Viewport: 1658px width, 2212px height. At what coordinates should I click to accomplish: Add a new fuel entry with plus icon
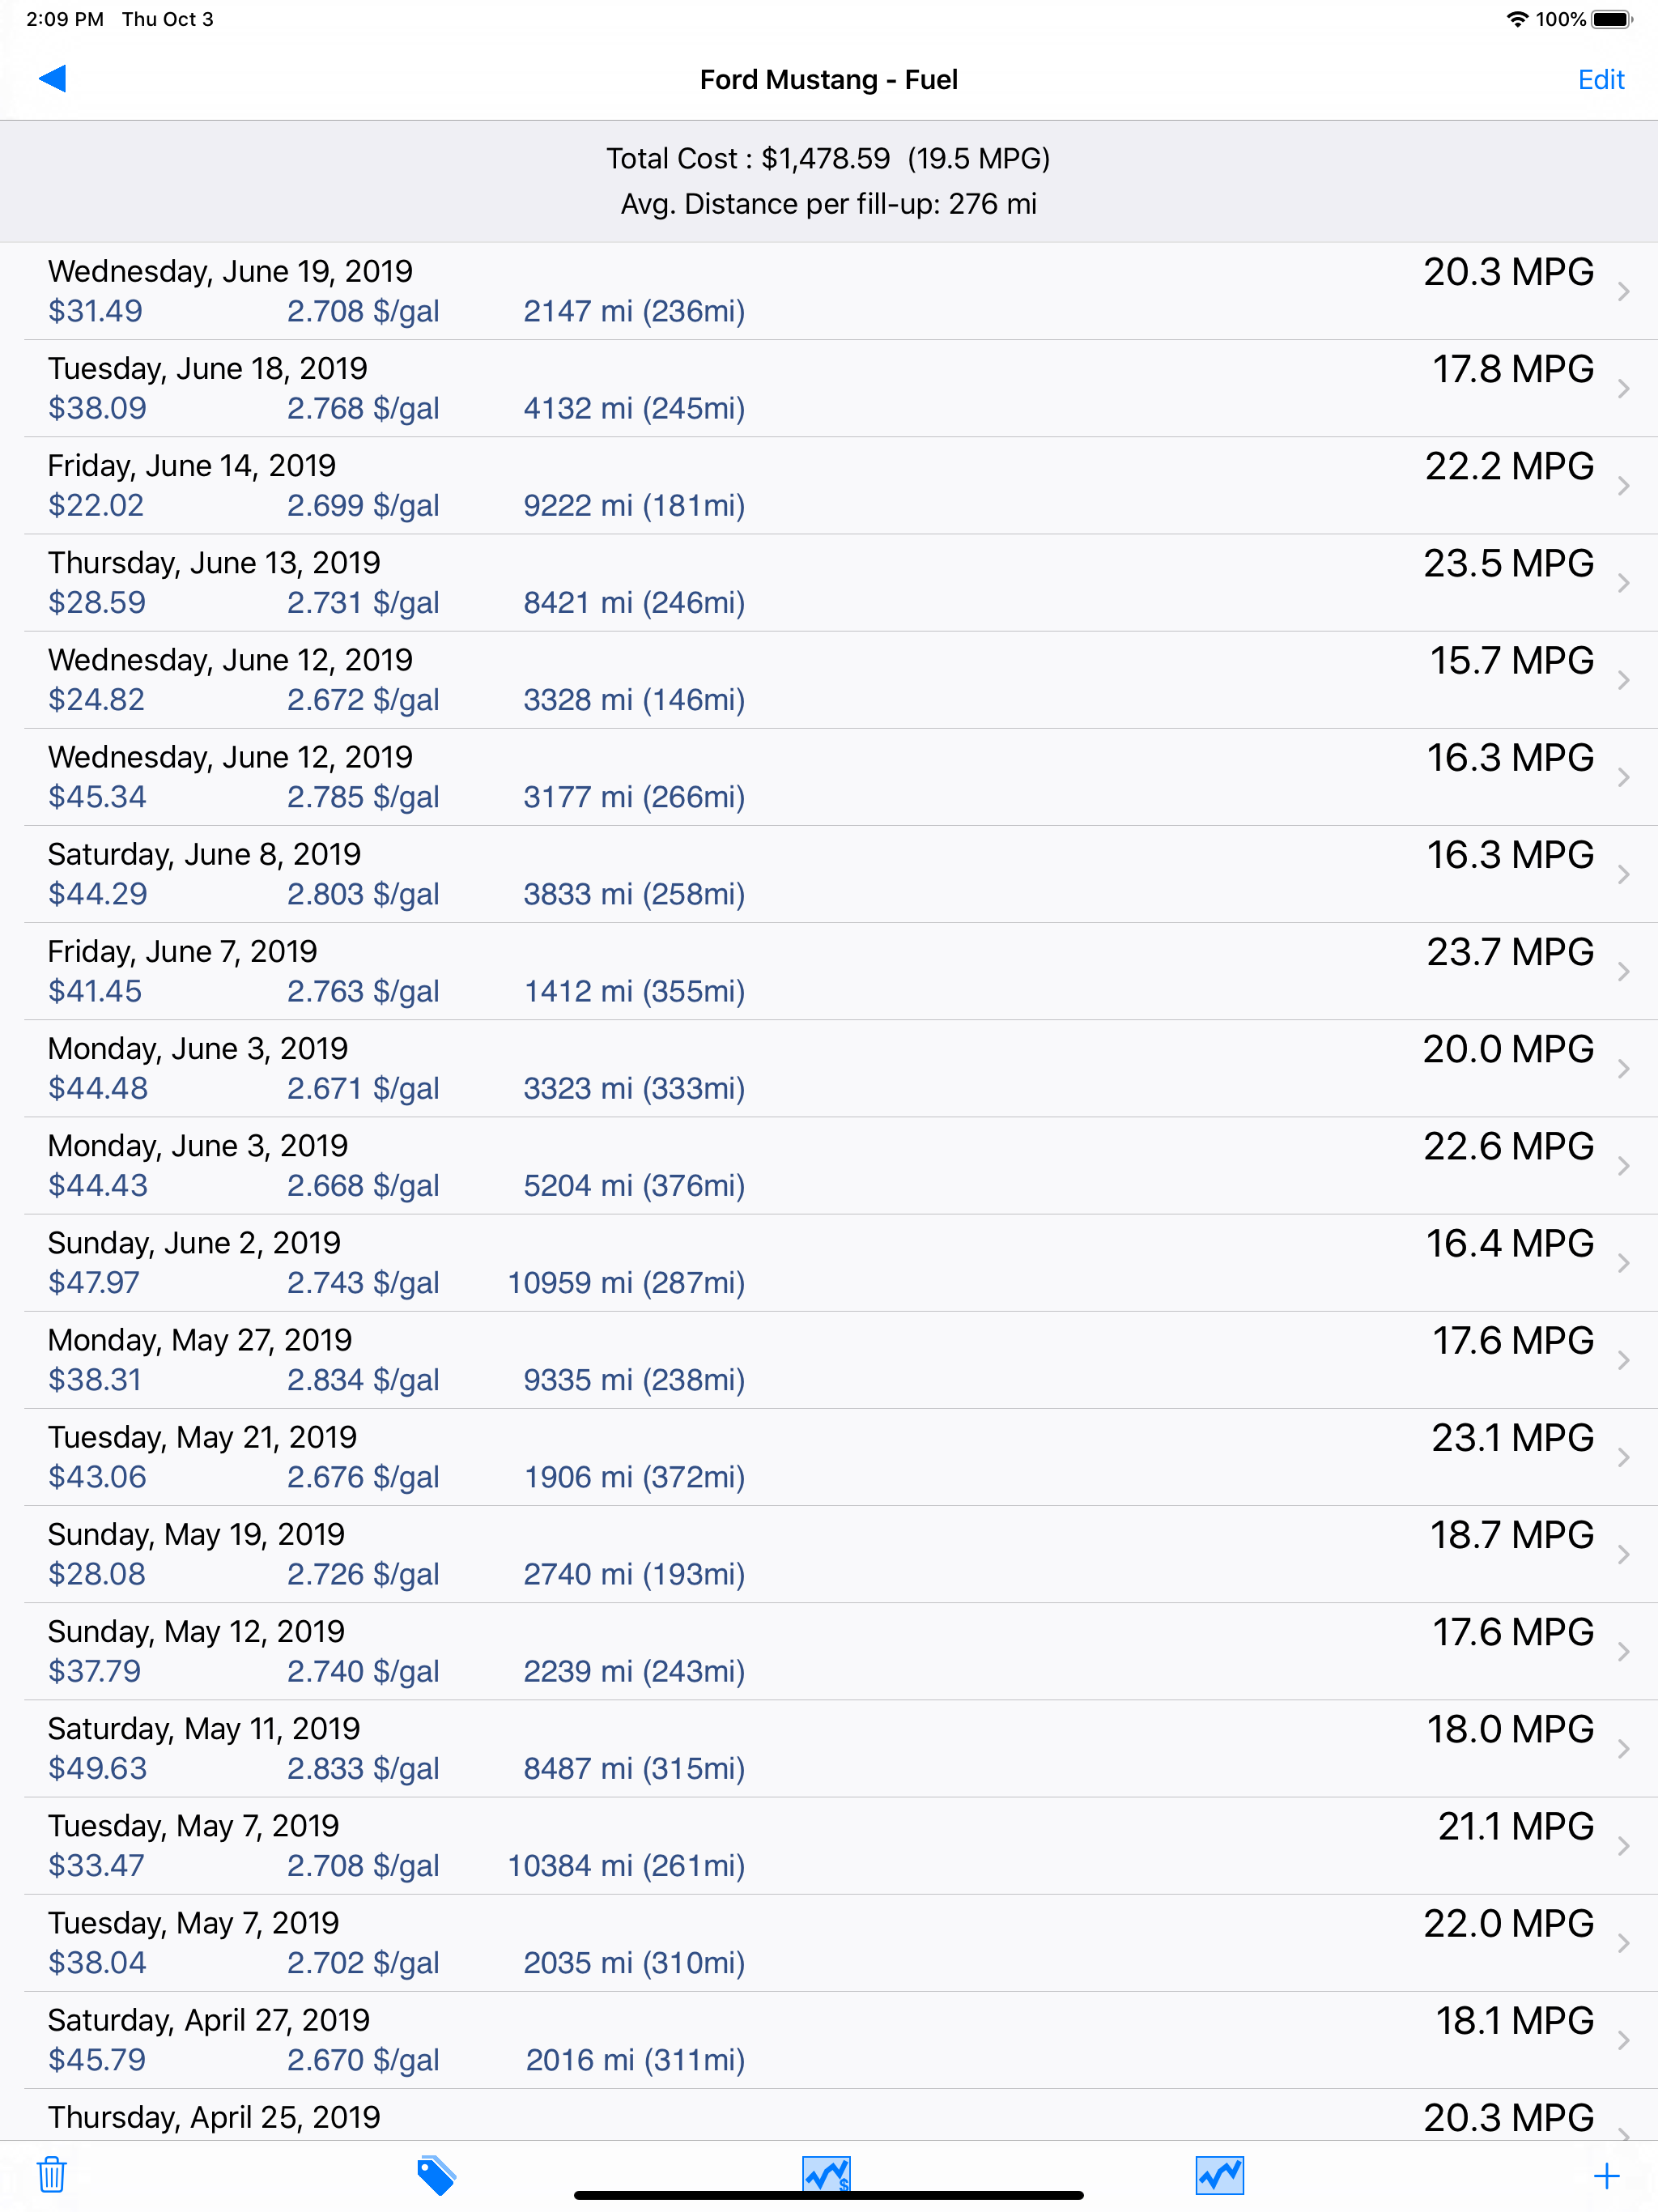point(1606,2176)
